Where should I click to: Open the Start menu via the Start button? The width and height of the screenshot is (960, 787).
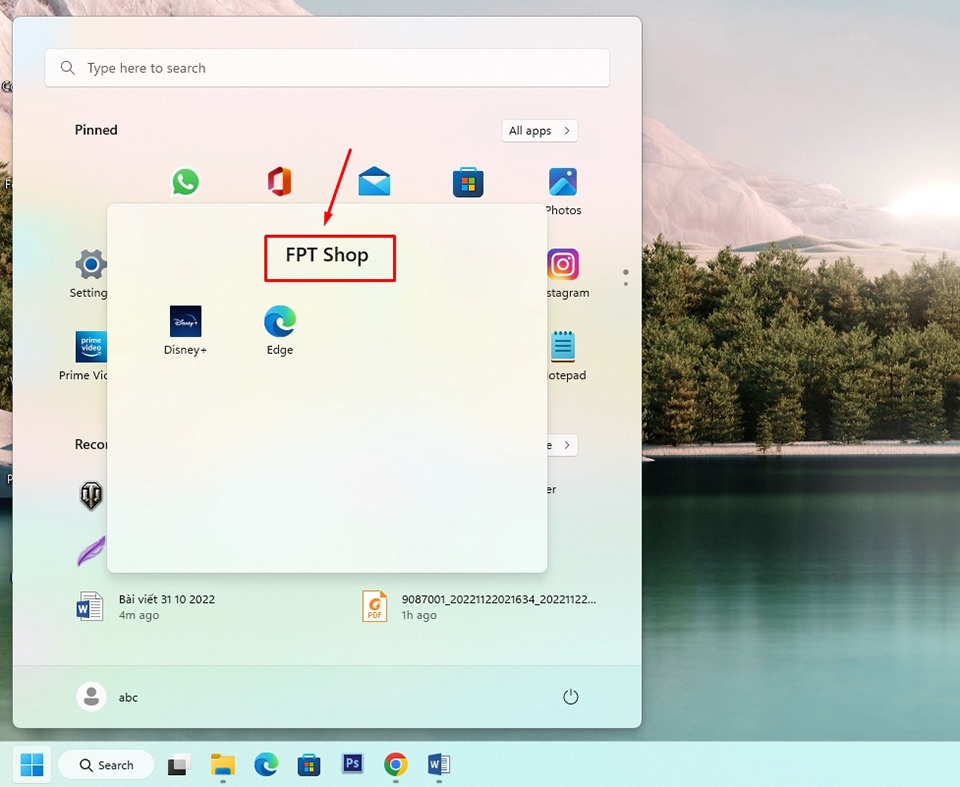point(31,764)
